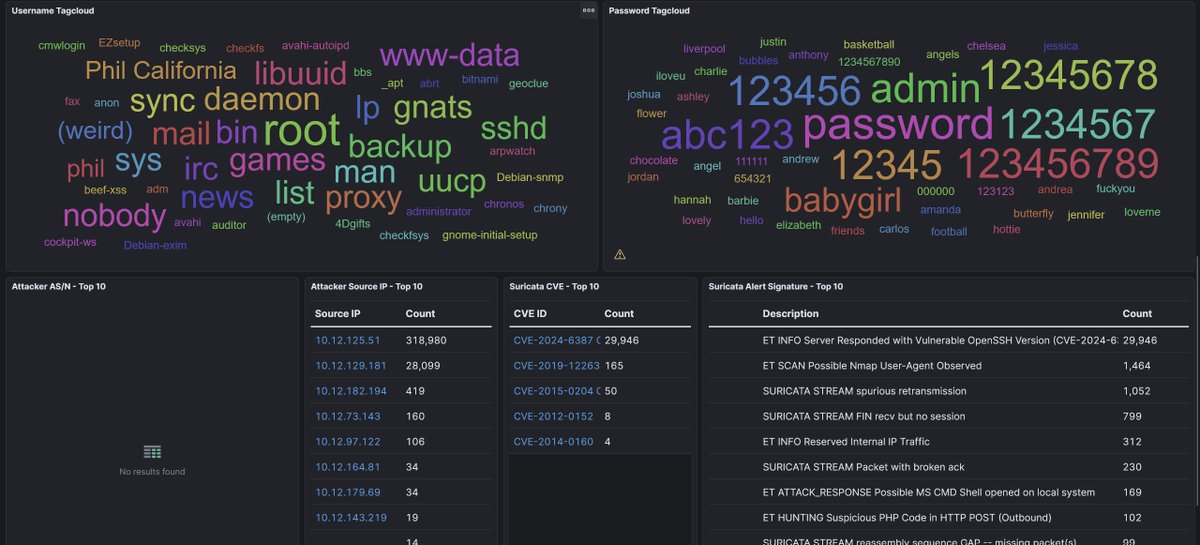Click the "Debian-exim" username tag
The image size is (1200, 545).
(x=155, y=245)
